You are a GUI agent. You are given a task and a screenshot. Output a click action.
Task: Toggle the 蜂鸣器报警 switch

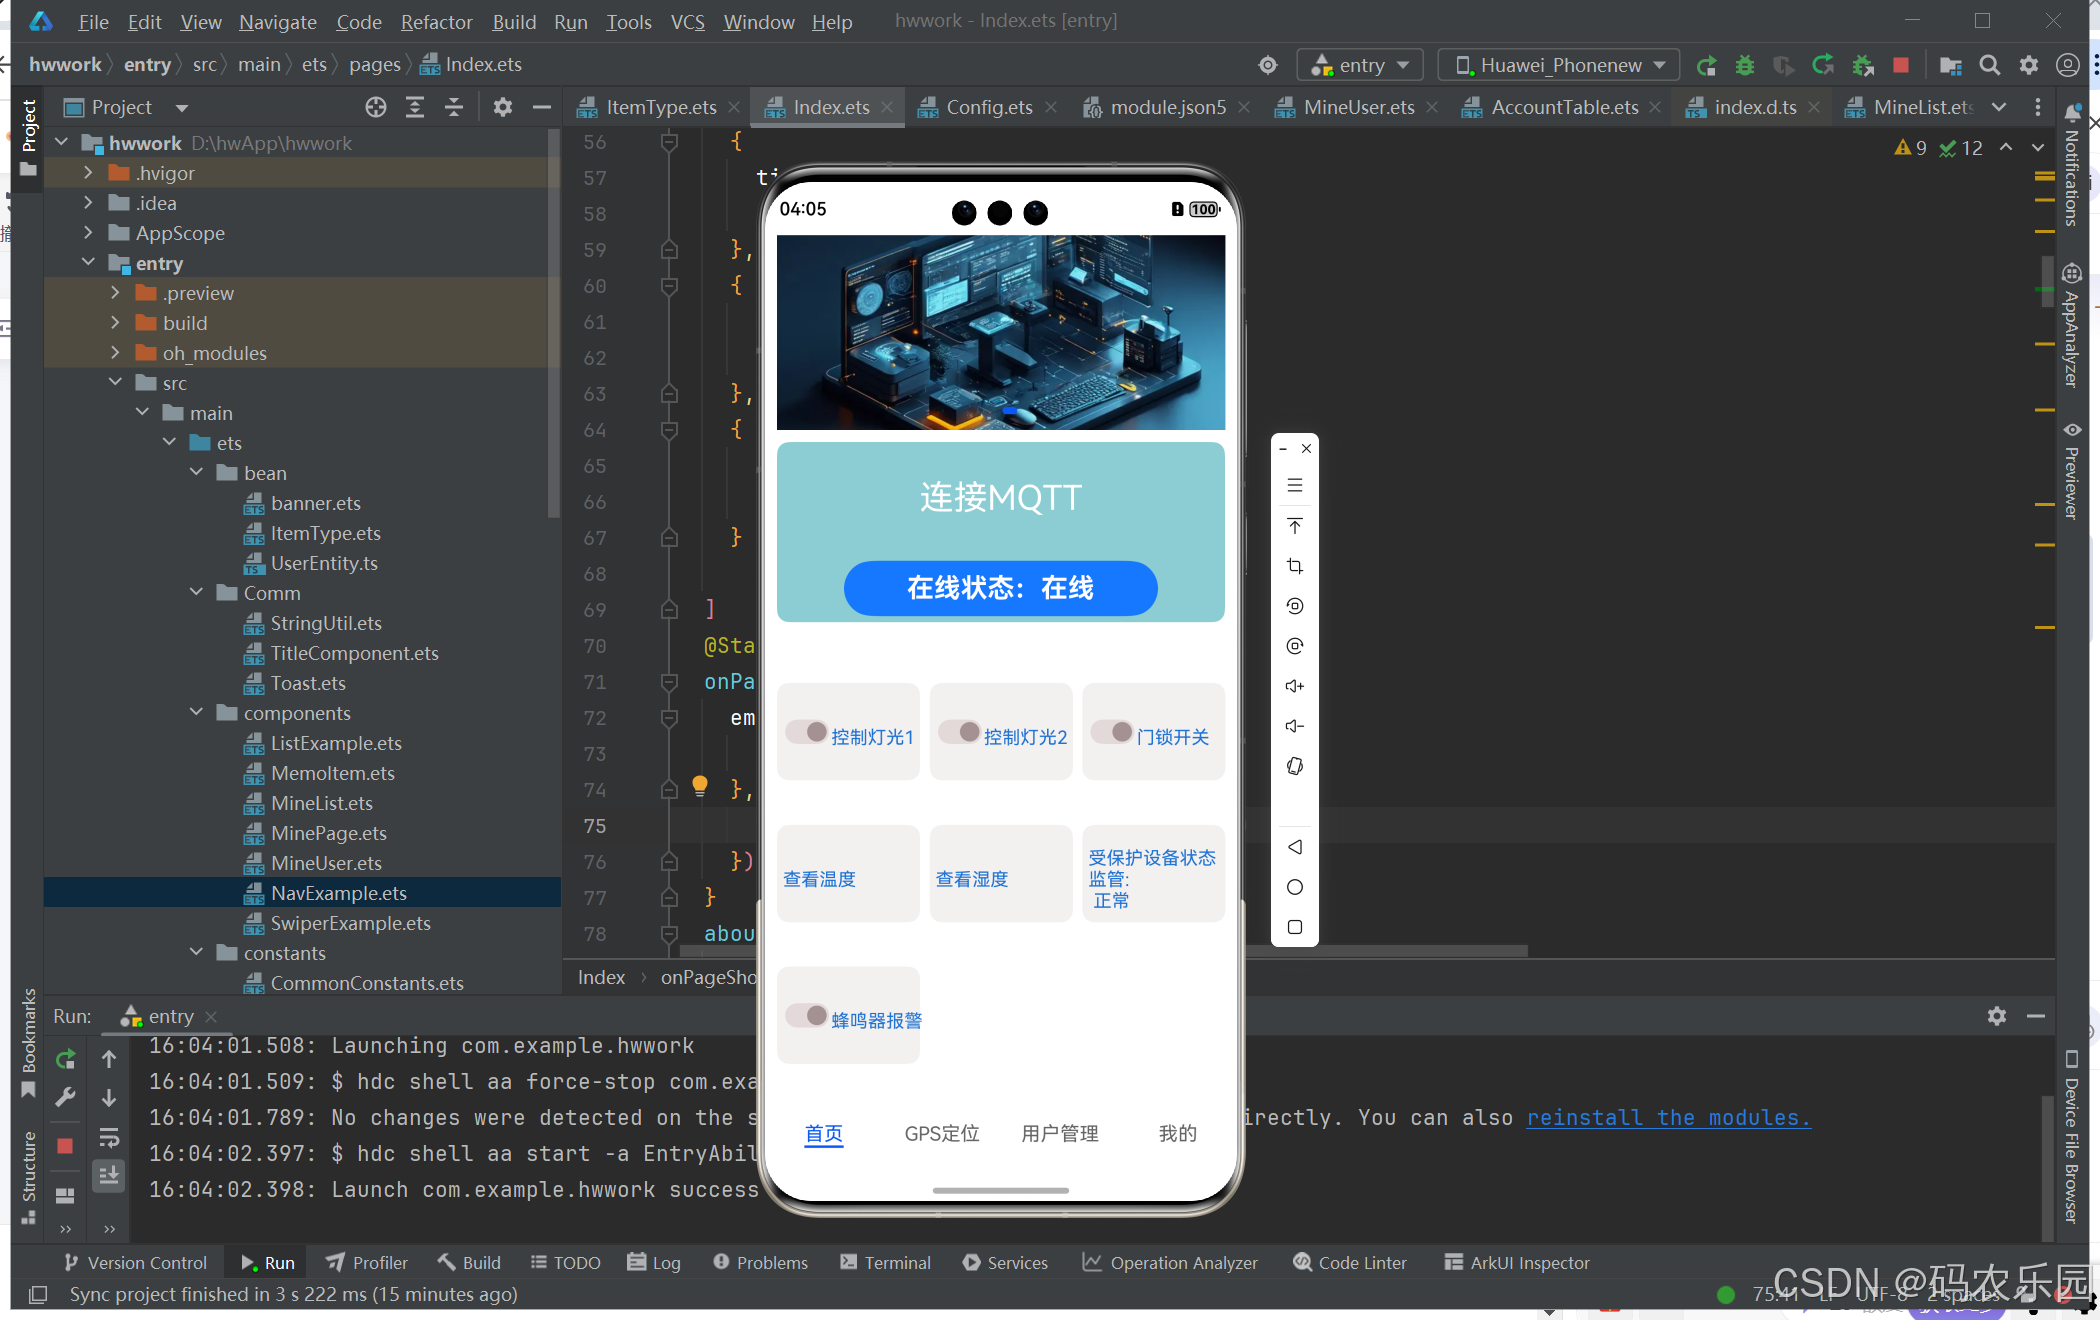point(806,1016)
